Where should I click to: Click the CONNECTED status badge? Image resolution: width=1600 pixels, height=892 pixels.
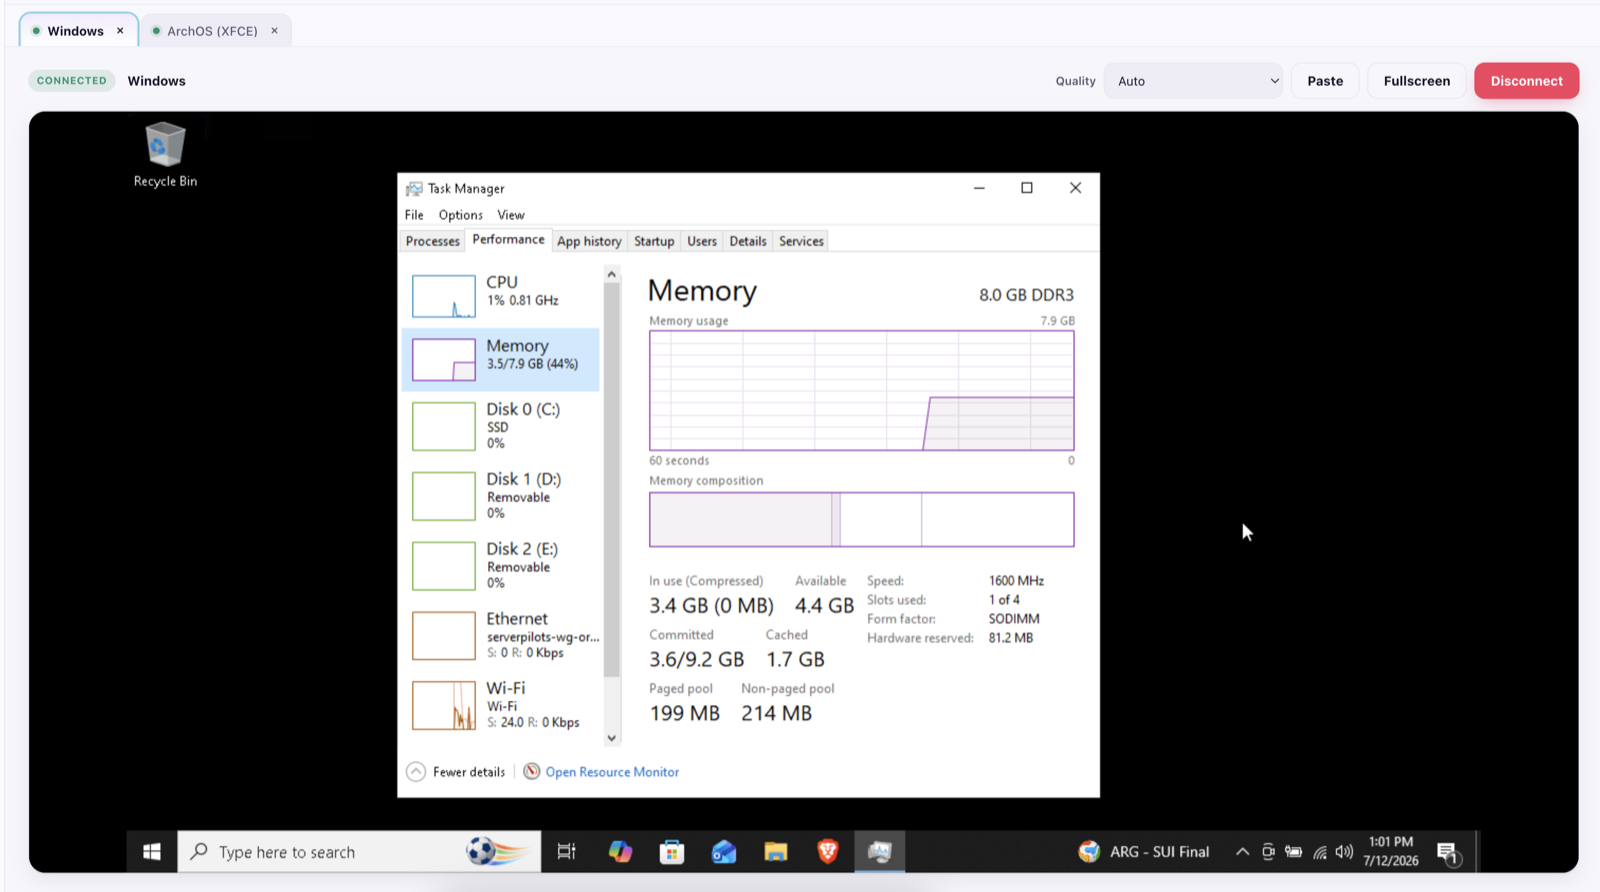click(x=72, y=81)
